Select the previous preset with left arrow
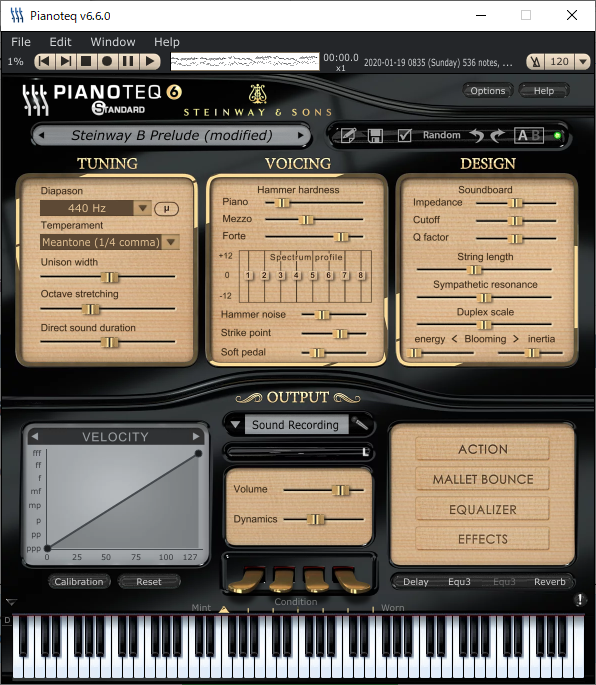596x685 pixels. [42, 135]
